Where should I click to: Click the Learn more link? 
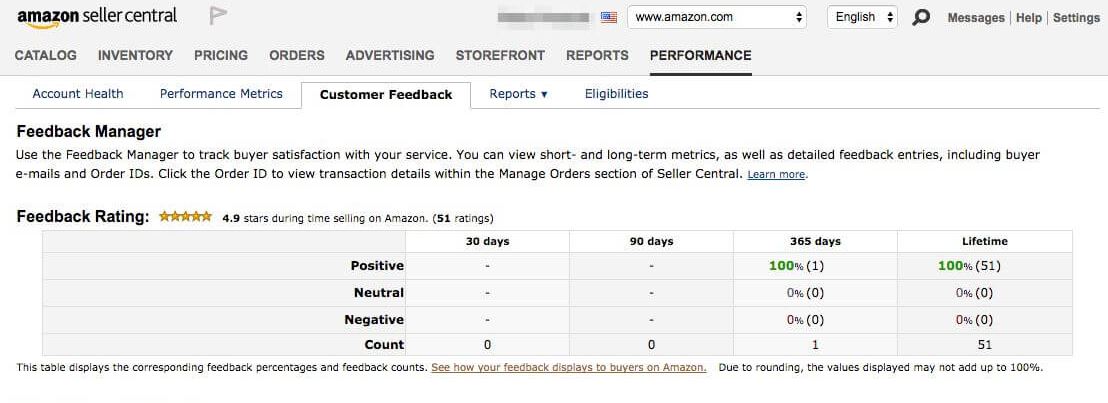click(776, 175)
